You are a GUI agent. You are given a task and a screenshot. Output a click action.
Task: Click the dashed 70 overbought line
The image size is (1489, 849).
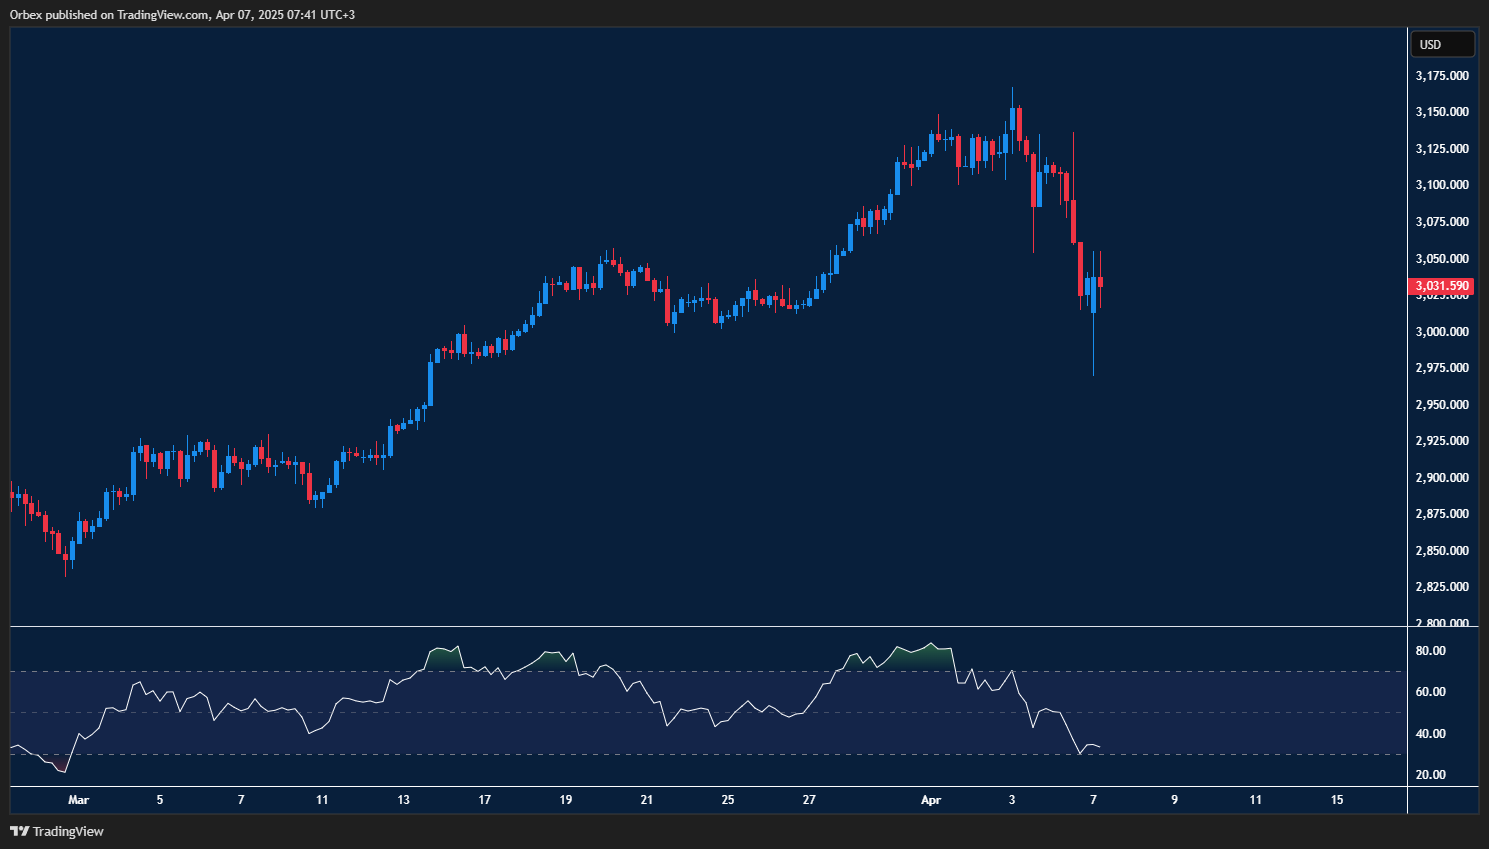coord(700,671)
